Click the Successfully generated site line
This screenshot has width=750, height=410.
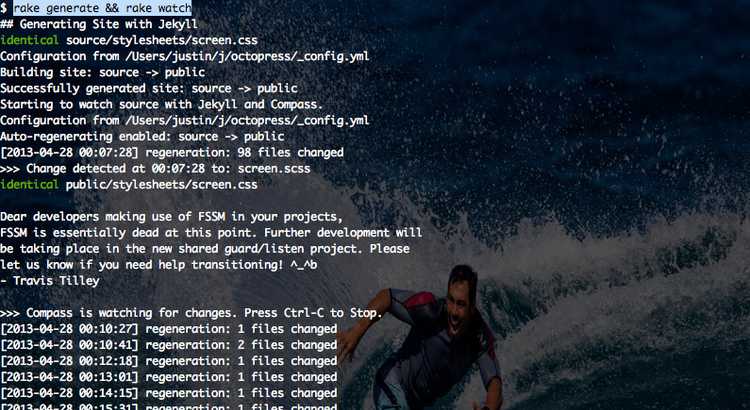pos(149,89)
